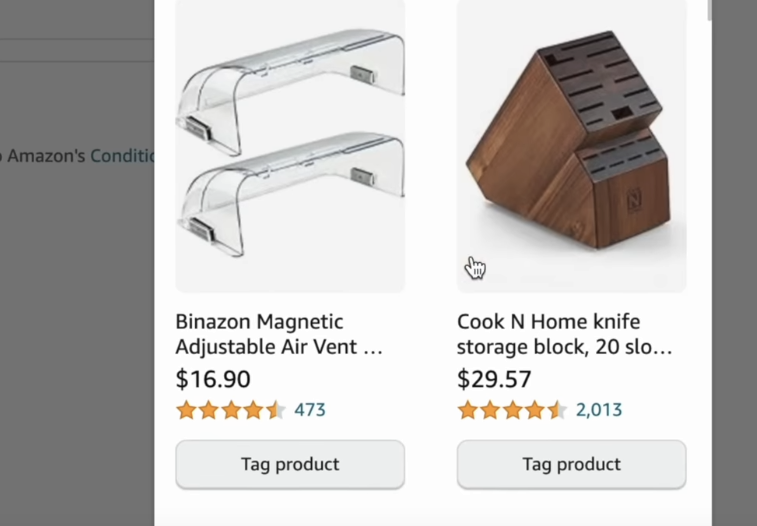The height and width of the screenshot is (526, 757).
Task: Click the $29.57 knife block price
Action: 494,380
